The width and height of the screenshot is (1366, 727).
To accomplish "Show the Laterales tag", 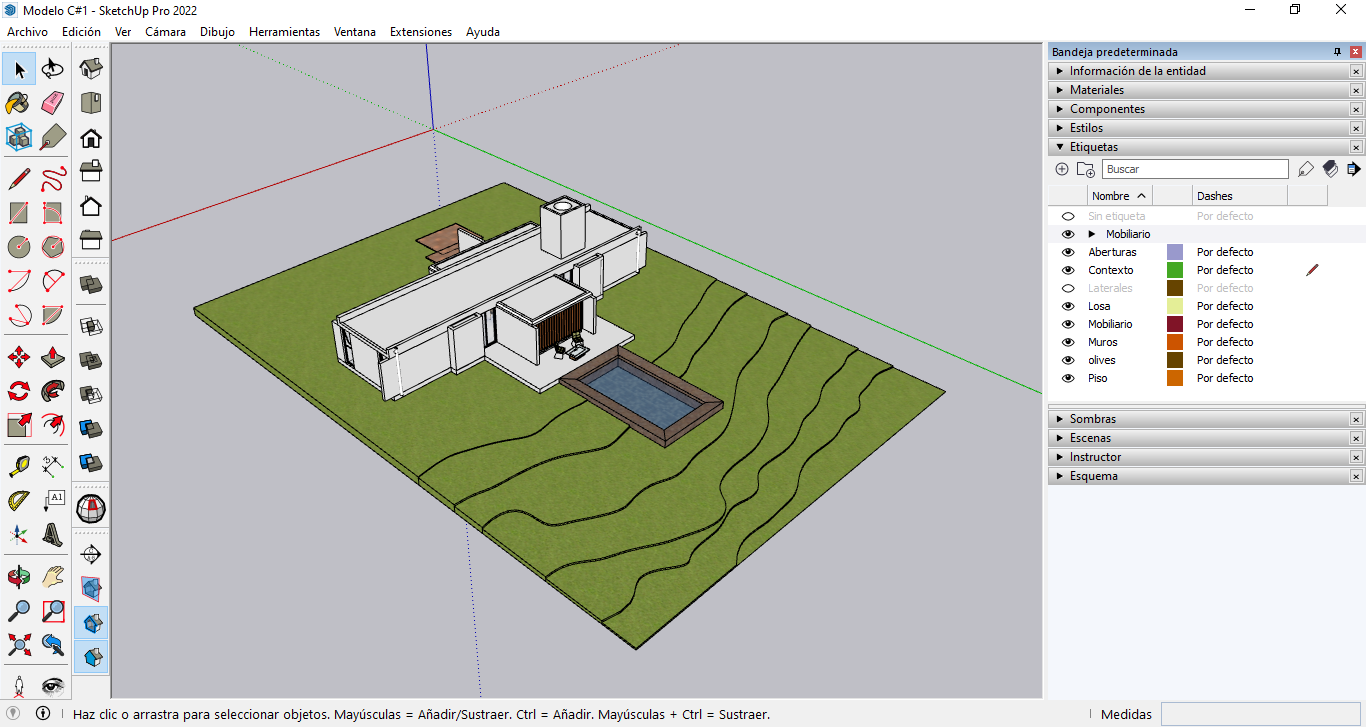I will click(1068, 288).
